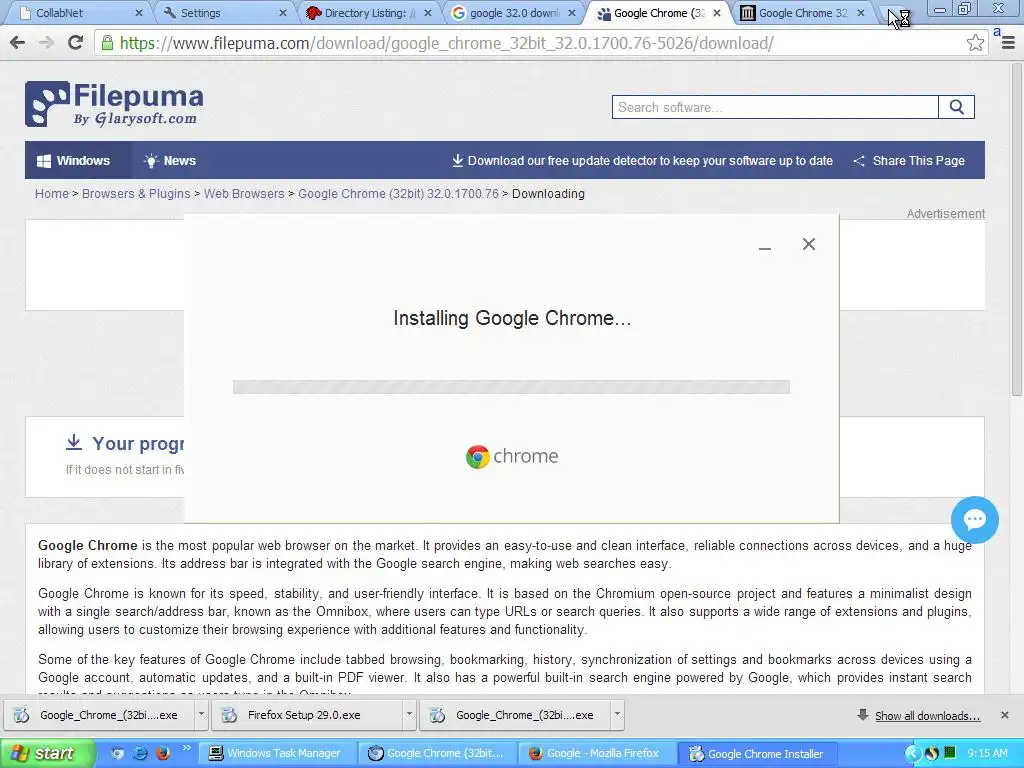Select the Downloading breadcrumb text
Image resolution: width=1024 pixels, height=768 pixels.
[548, 194]
